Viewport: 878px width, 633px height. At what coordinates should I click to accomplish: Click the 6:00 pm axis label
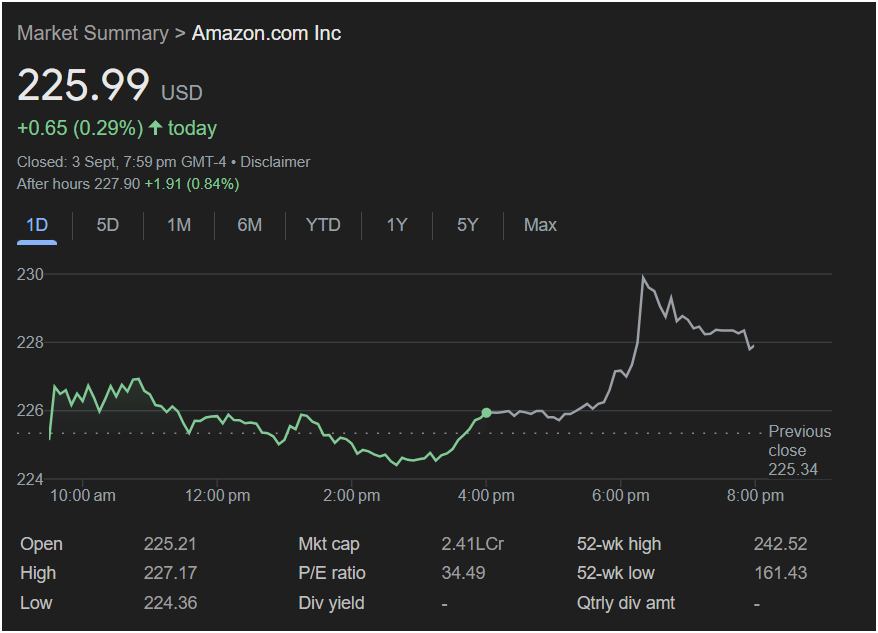pyautogui.click(x=620, y=496)
